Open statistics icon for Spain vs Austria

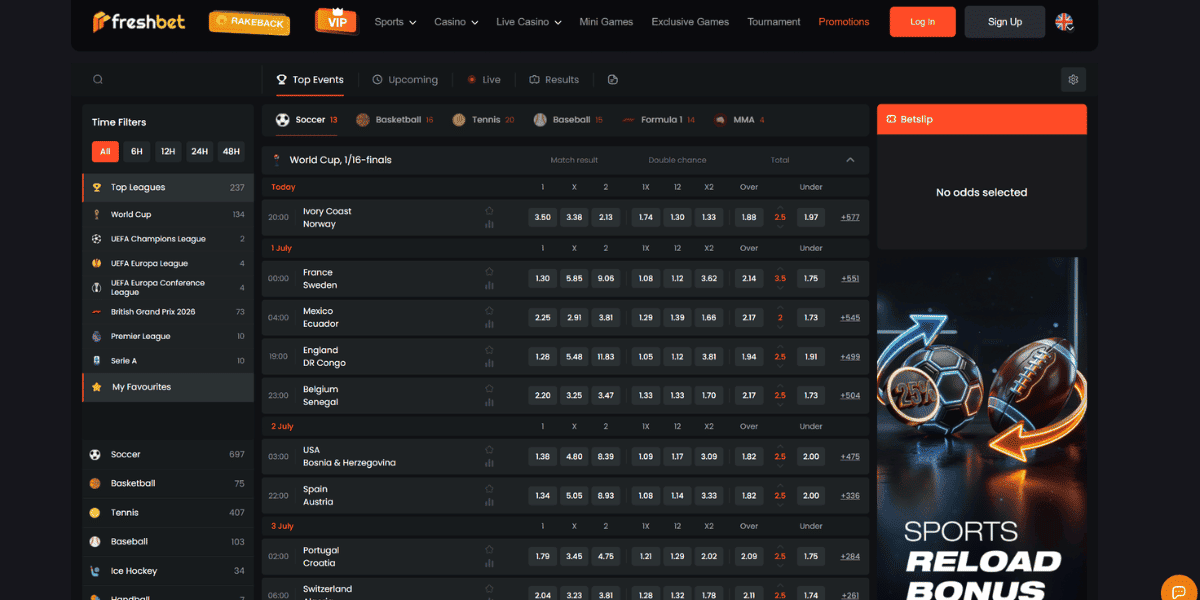tap(489, 502)
